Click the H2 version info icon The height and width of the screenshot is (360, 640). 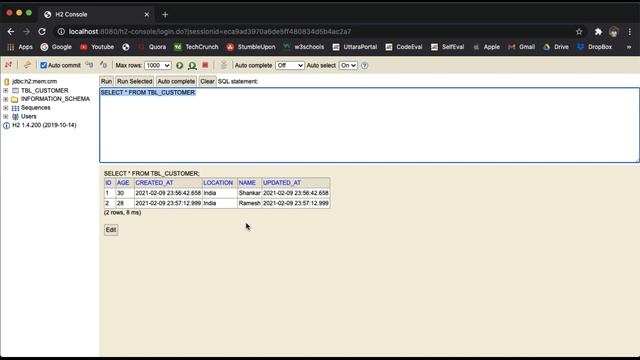7,125
